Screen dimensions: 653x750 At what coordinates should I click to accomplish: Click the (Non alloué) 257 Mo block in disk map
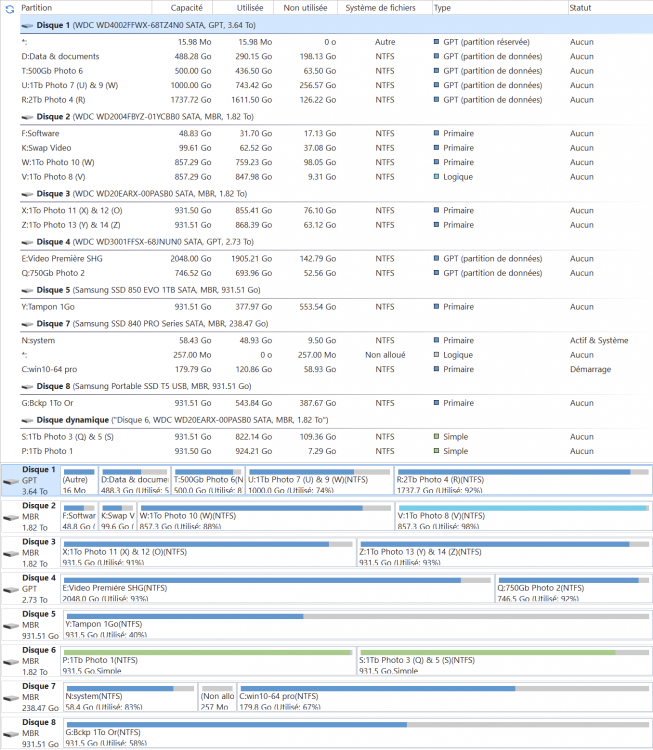point(217,697)
